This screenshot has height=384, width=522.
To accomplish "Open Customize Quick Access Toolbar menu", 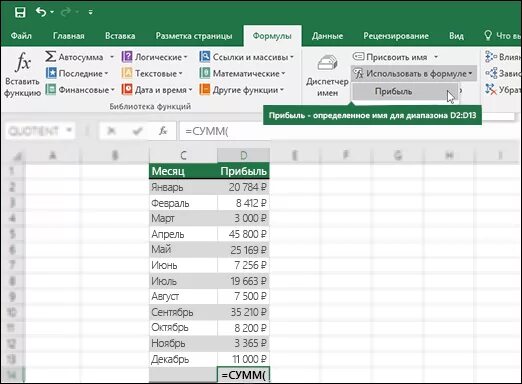I will coord(90,12).
